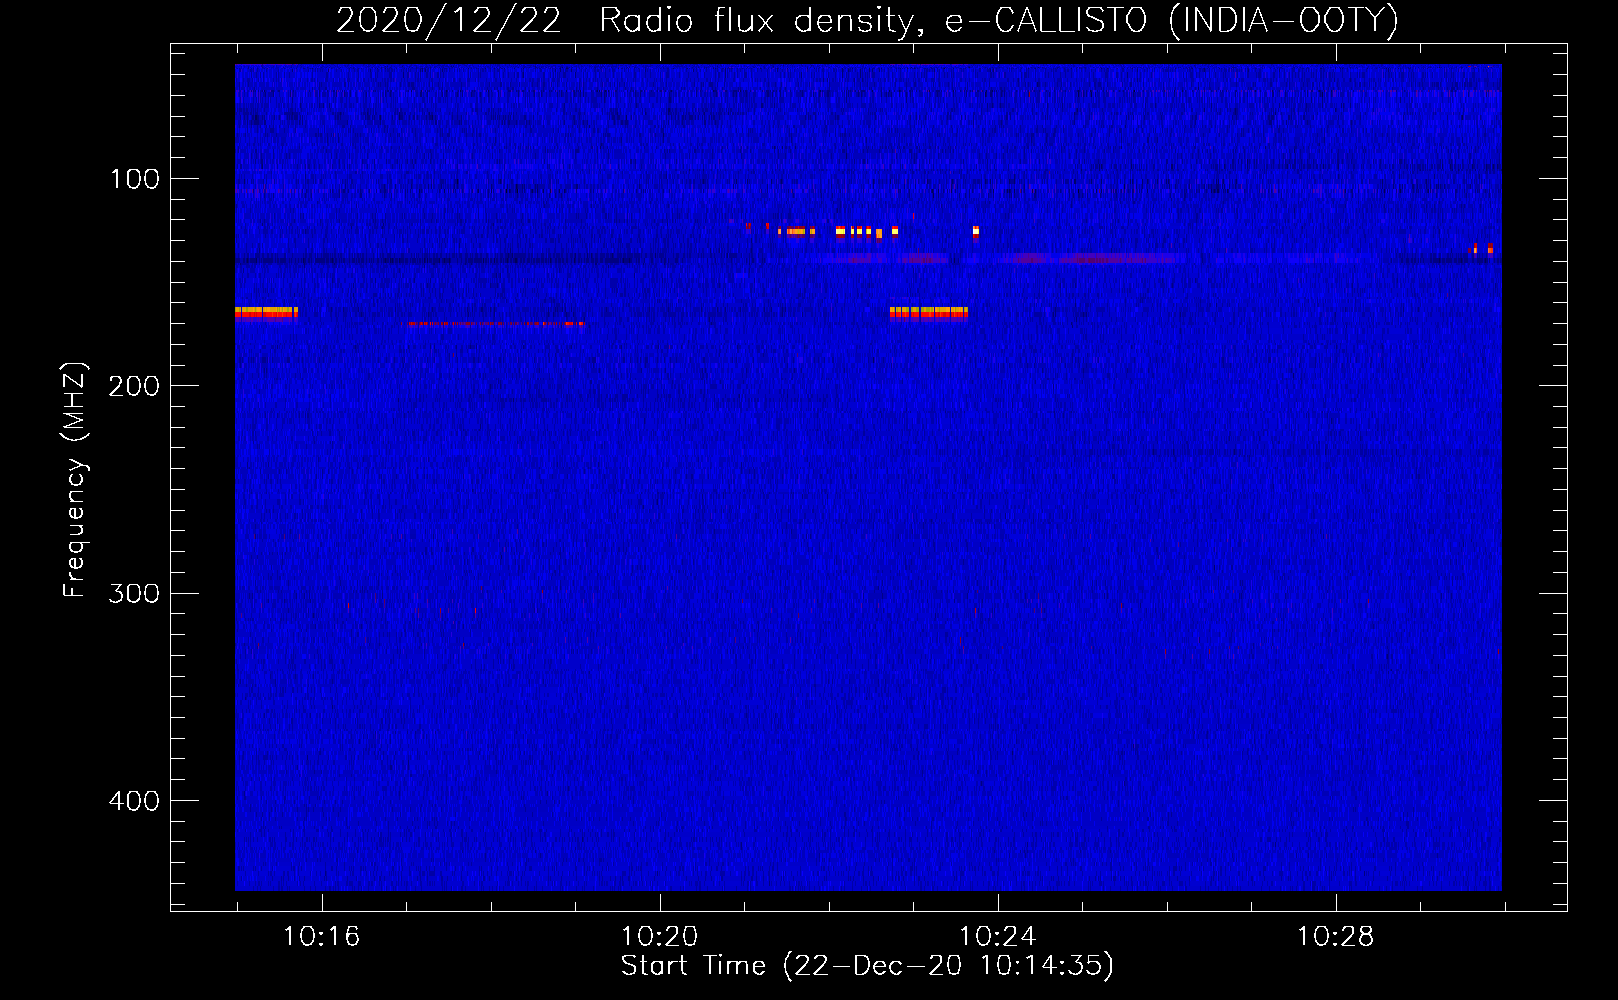This screenshot has height=1000, width=1618.
Task: Click the plot title "2020/12/22 Radio flux density, e-CALLISTO (INDIA-OOTY)"
Action: (867, 20)
